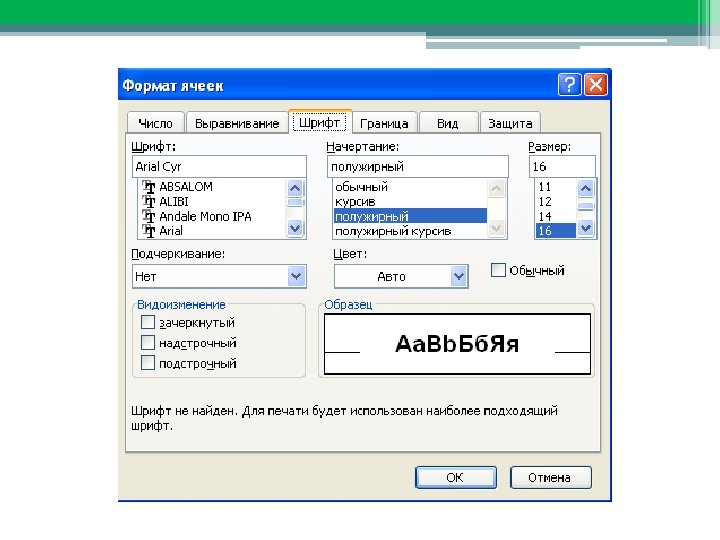Click the size list scrollbar thumb
Image resolution: width=720 pixels, height=540 pixels.
[x=585, y=207]
